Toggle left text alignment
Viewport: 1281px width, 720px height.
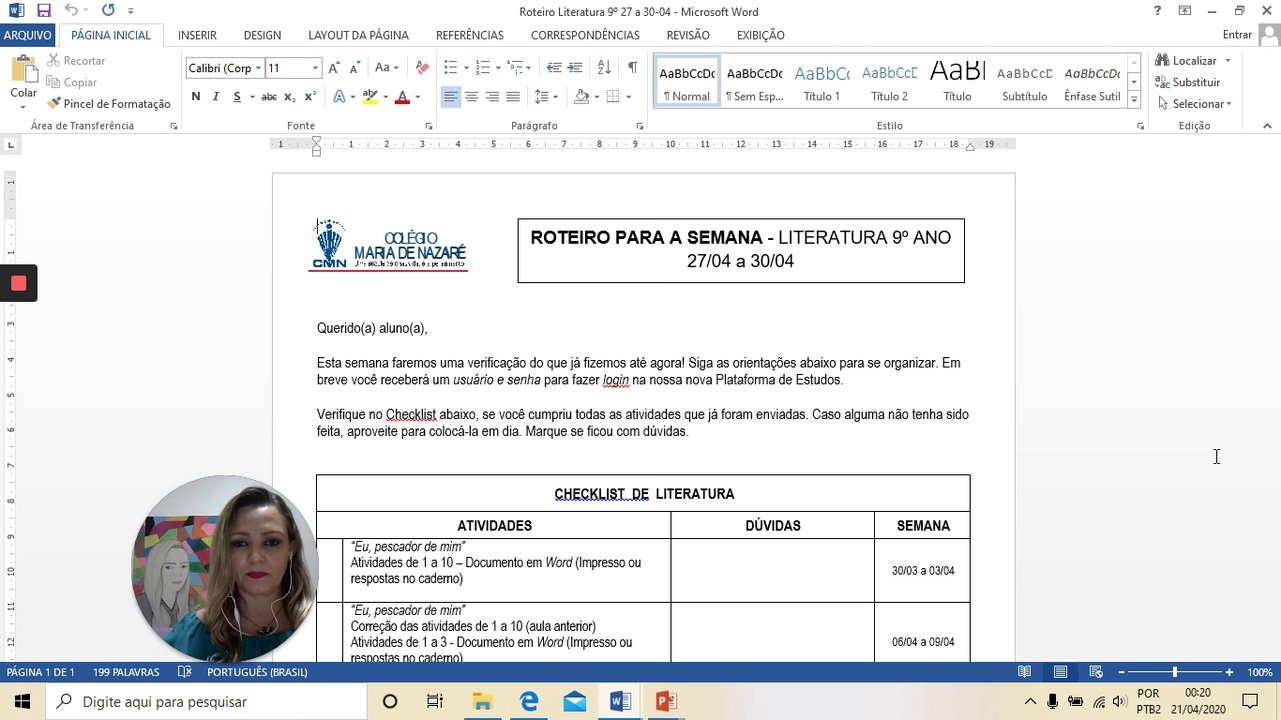pos(451,97)
